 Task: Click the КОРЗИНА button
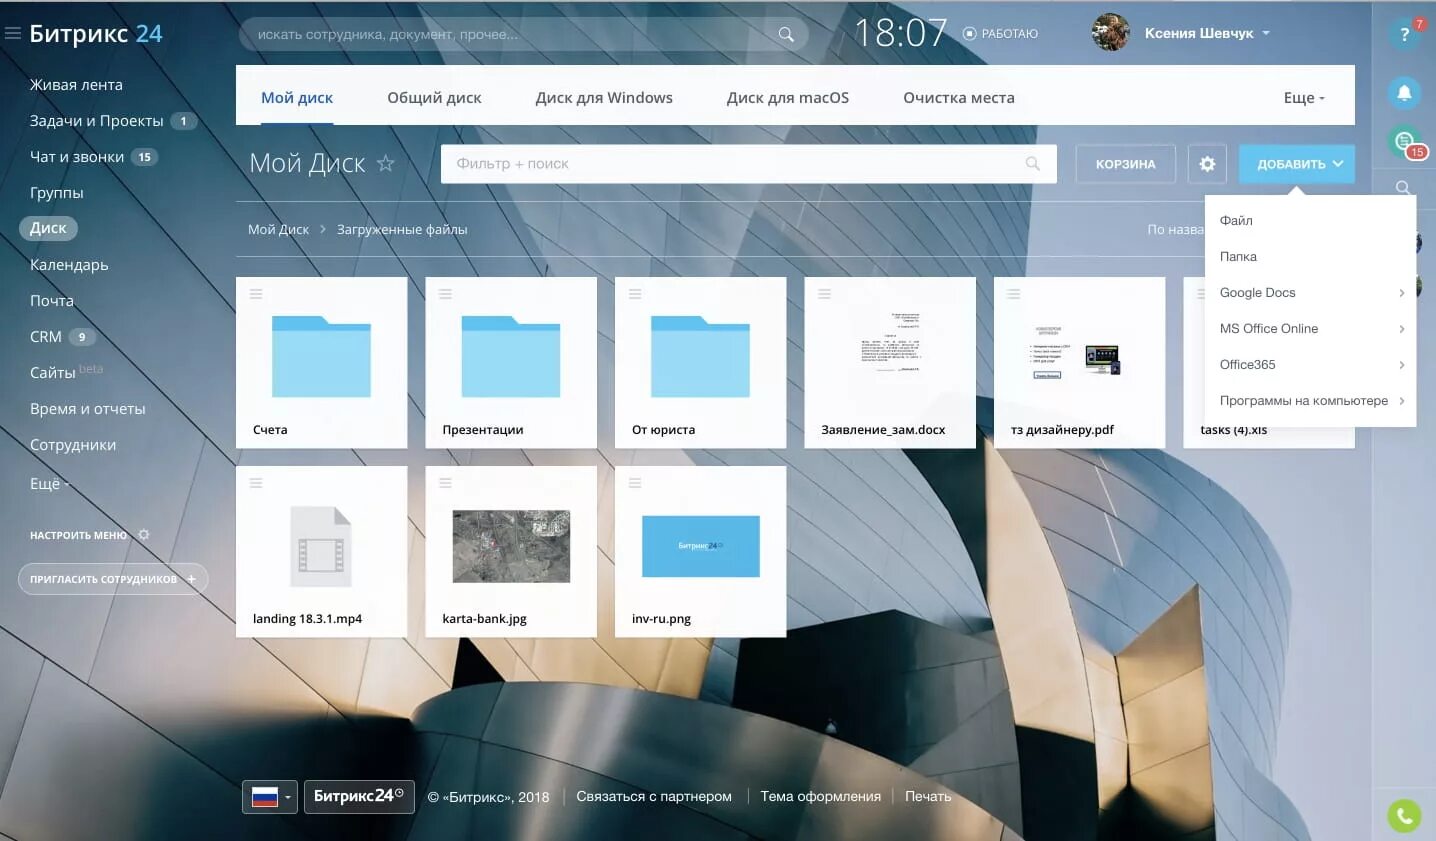pyautogui.click(x=1125, y=164)
